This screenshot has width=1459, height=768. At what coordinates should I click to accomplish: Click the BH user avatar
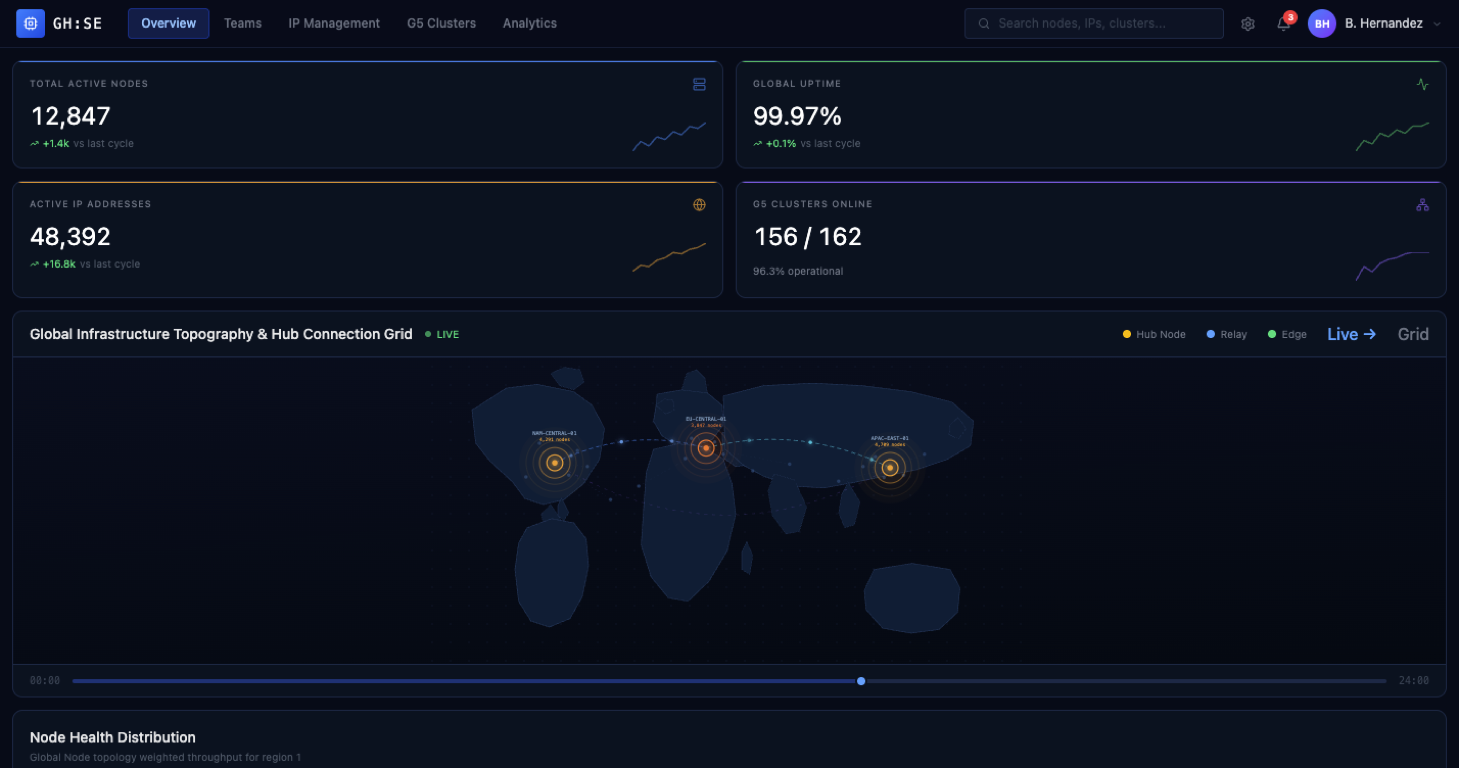pos(1322,24)
